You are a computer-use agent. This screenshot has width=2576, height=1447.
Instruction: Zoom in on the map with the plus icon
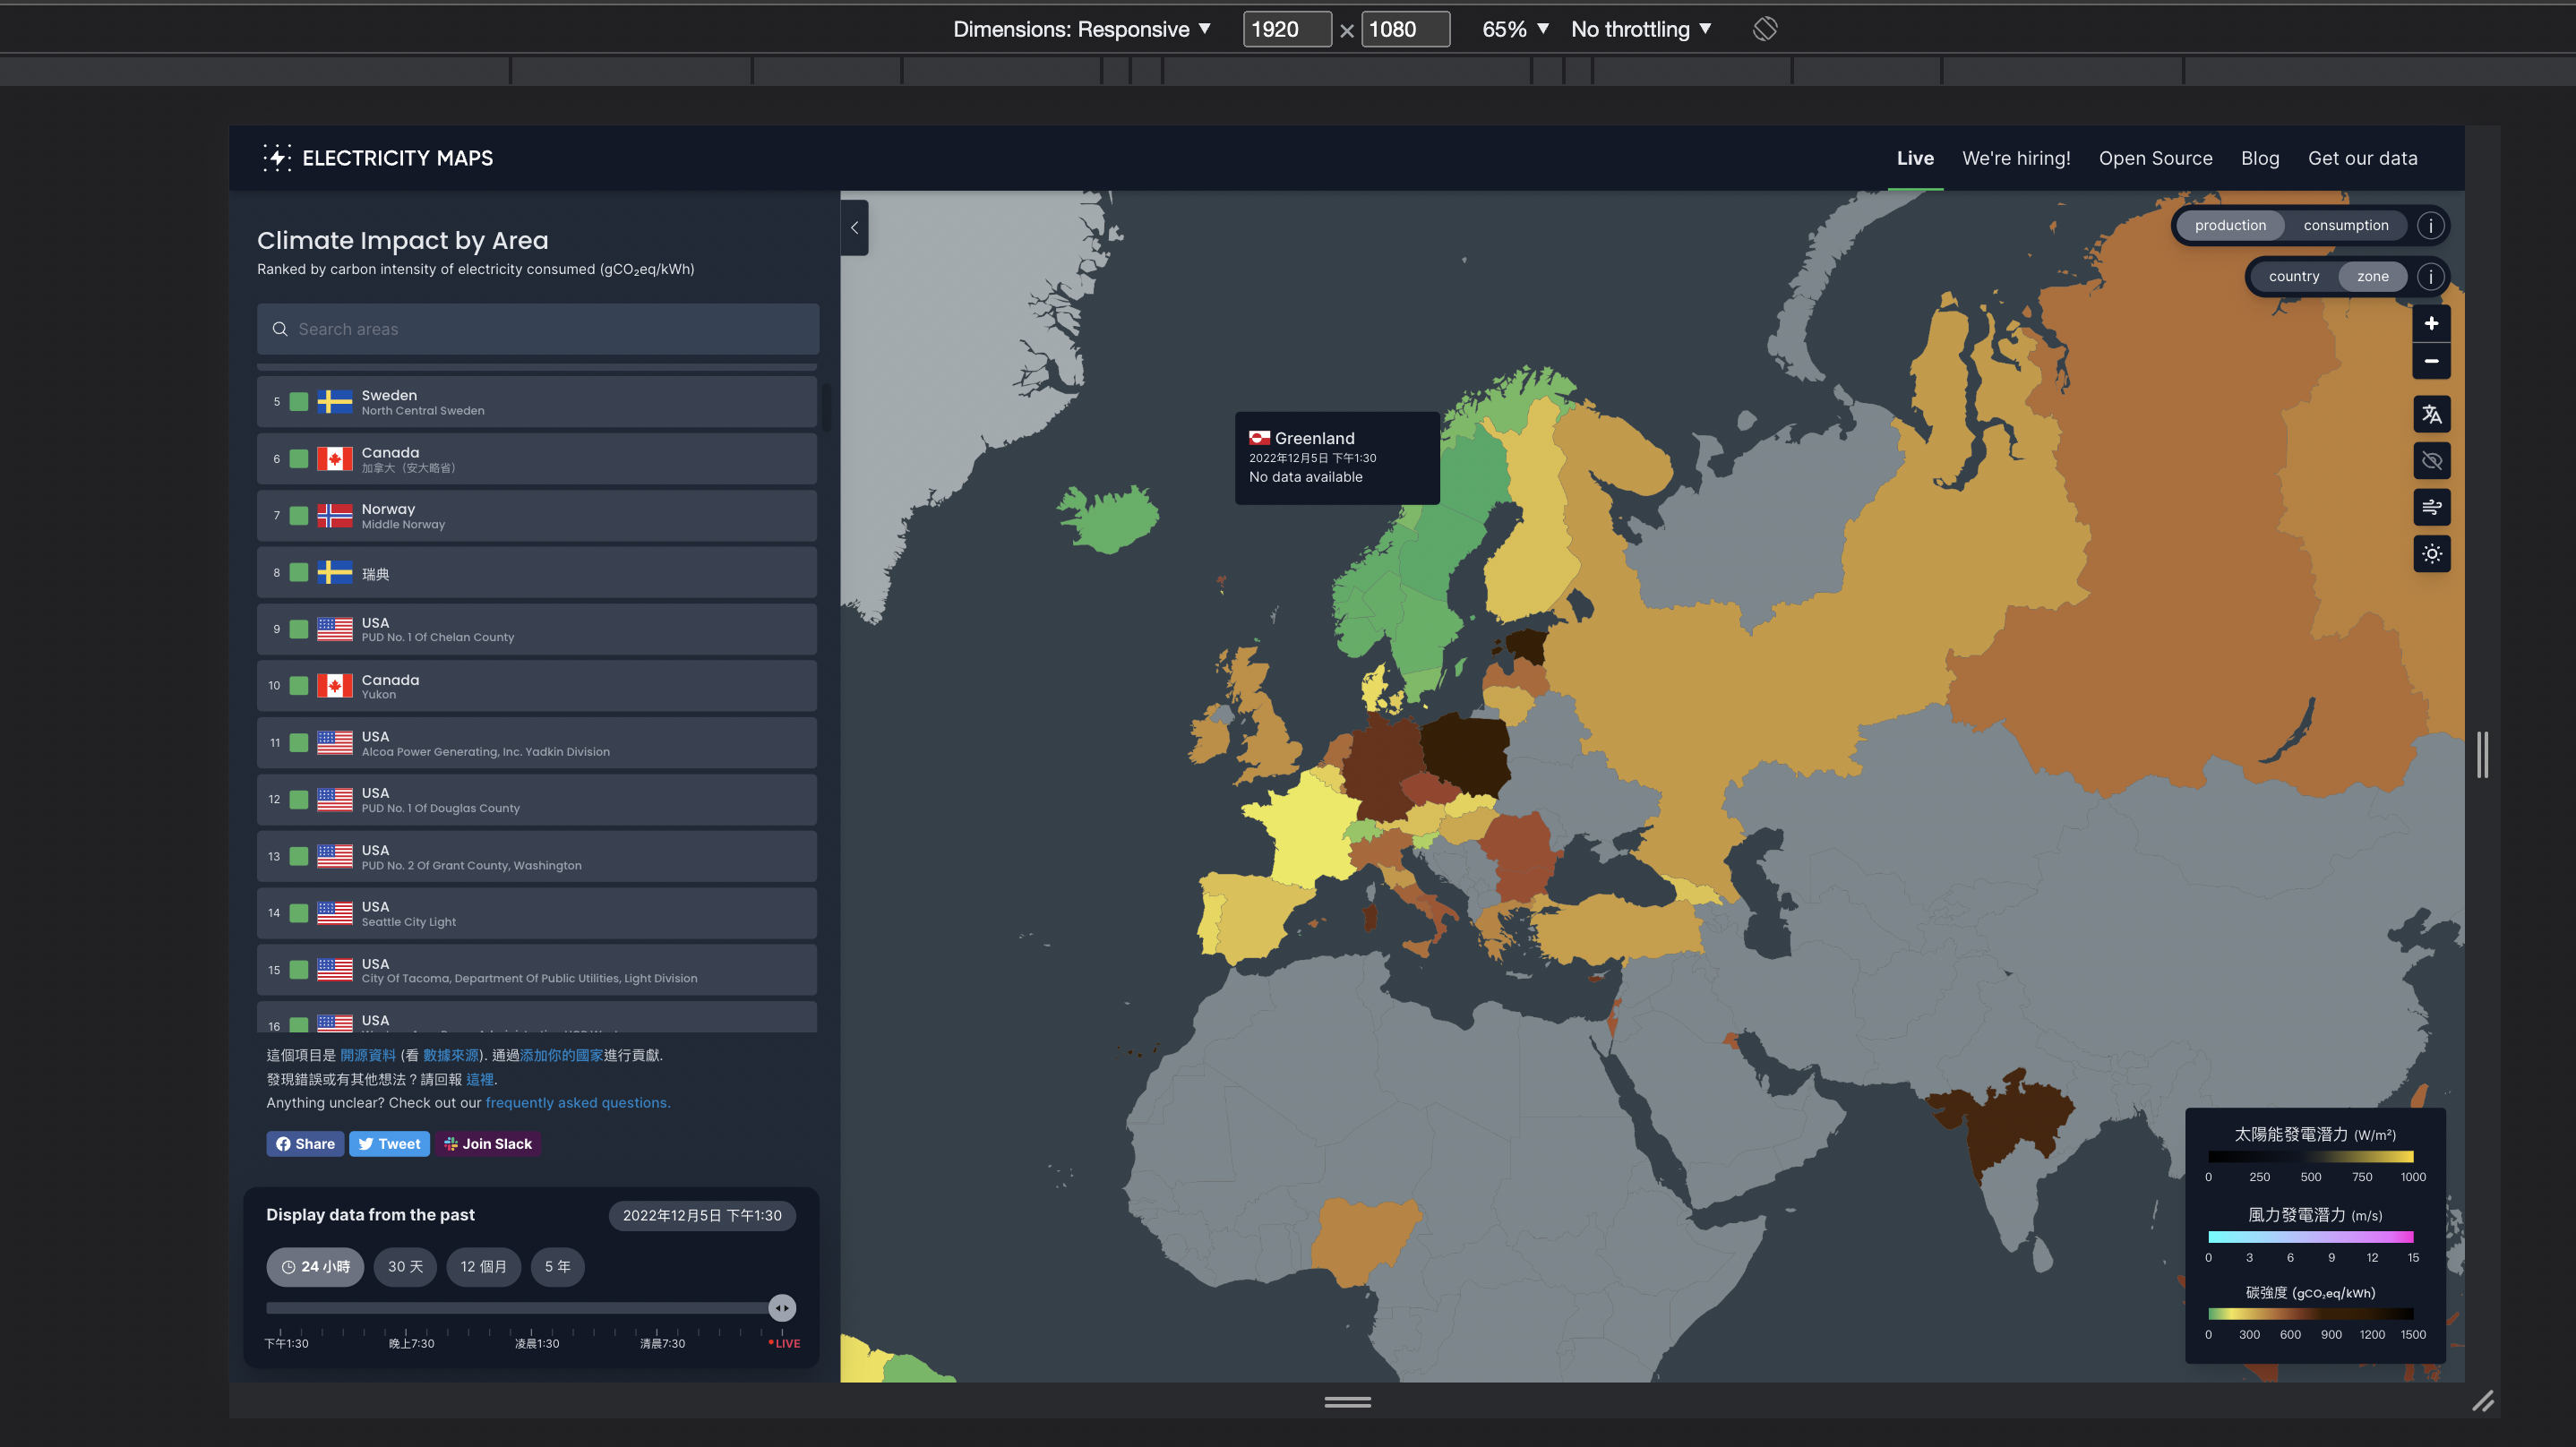(2432, 323)
